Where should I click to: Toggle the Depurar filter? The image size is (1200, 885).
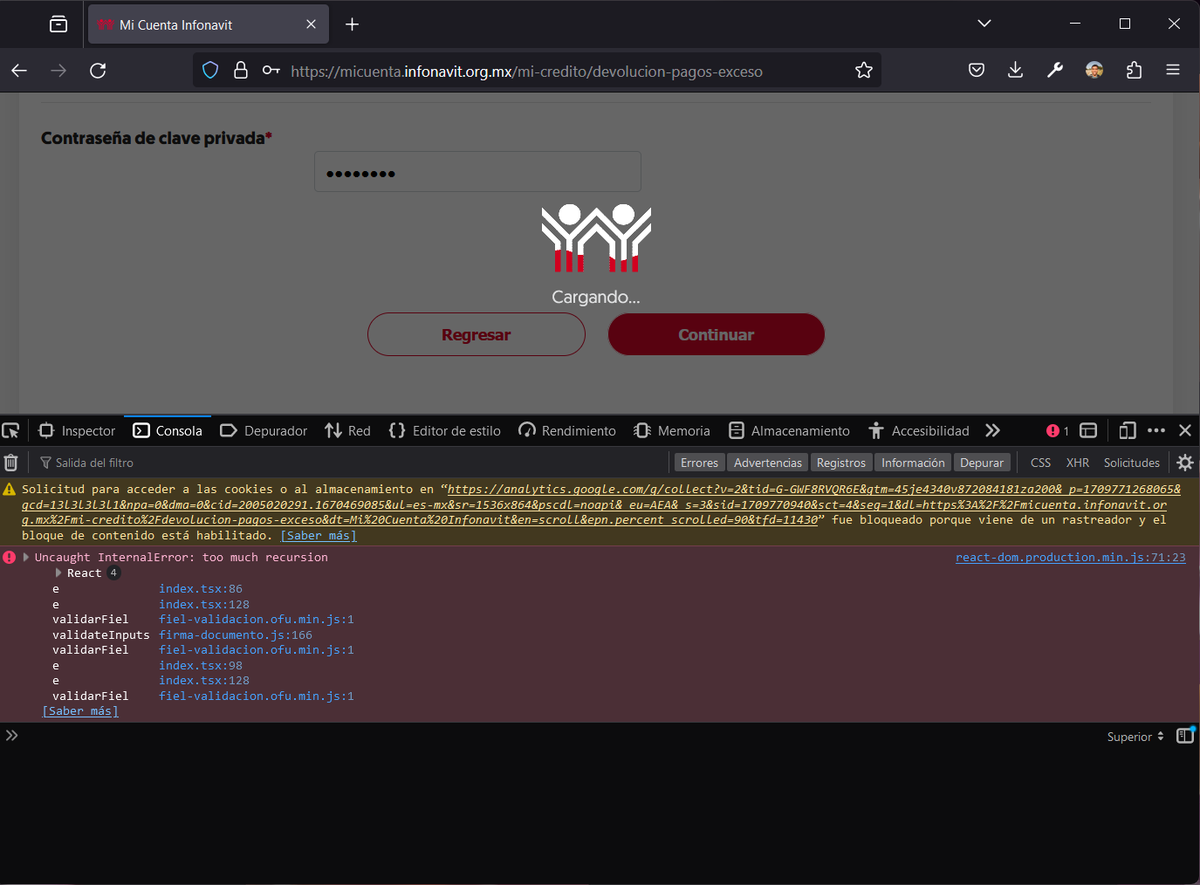click(982, 463)
